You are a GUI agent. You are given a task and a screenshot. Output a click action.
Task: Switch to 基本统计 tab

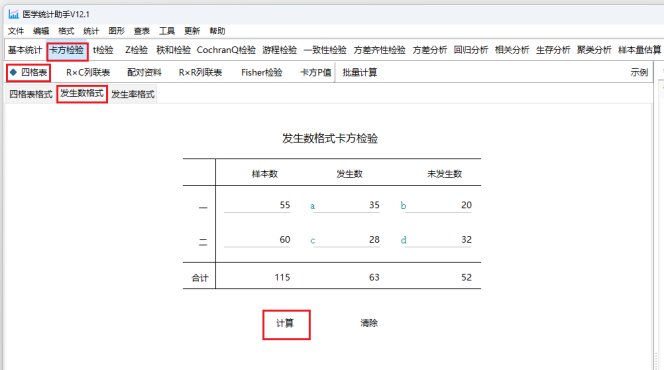coord(25,50)
